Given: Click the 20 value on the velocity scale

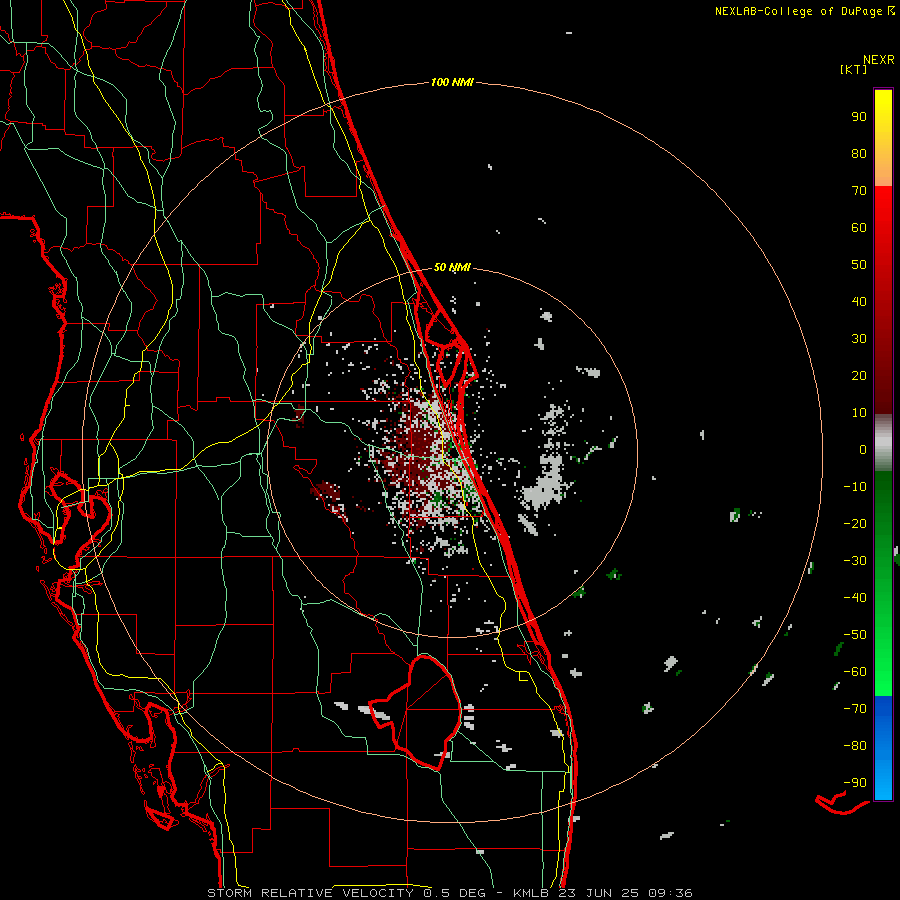Looking at the screenshot, I should click(x=859, y=375).
